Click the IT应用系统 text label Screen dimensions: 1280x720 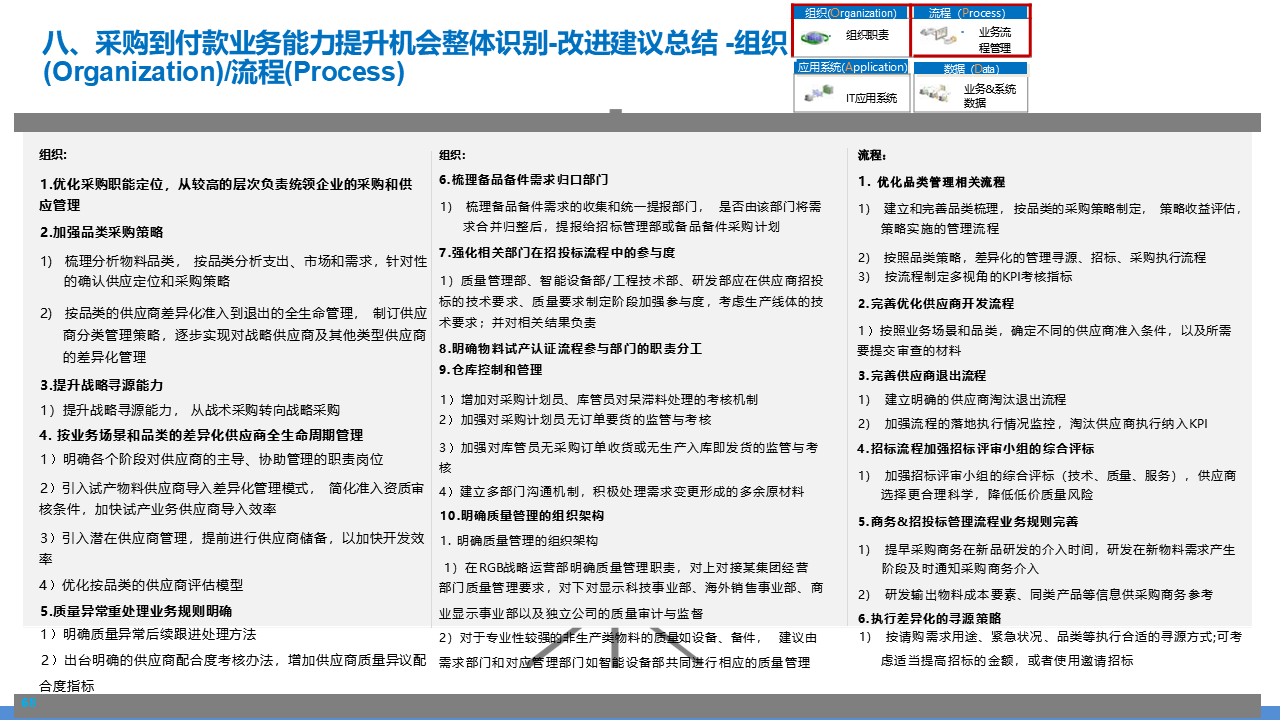click(x=872, y=98)
